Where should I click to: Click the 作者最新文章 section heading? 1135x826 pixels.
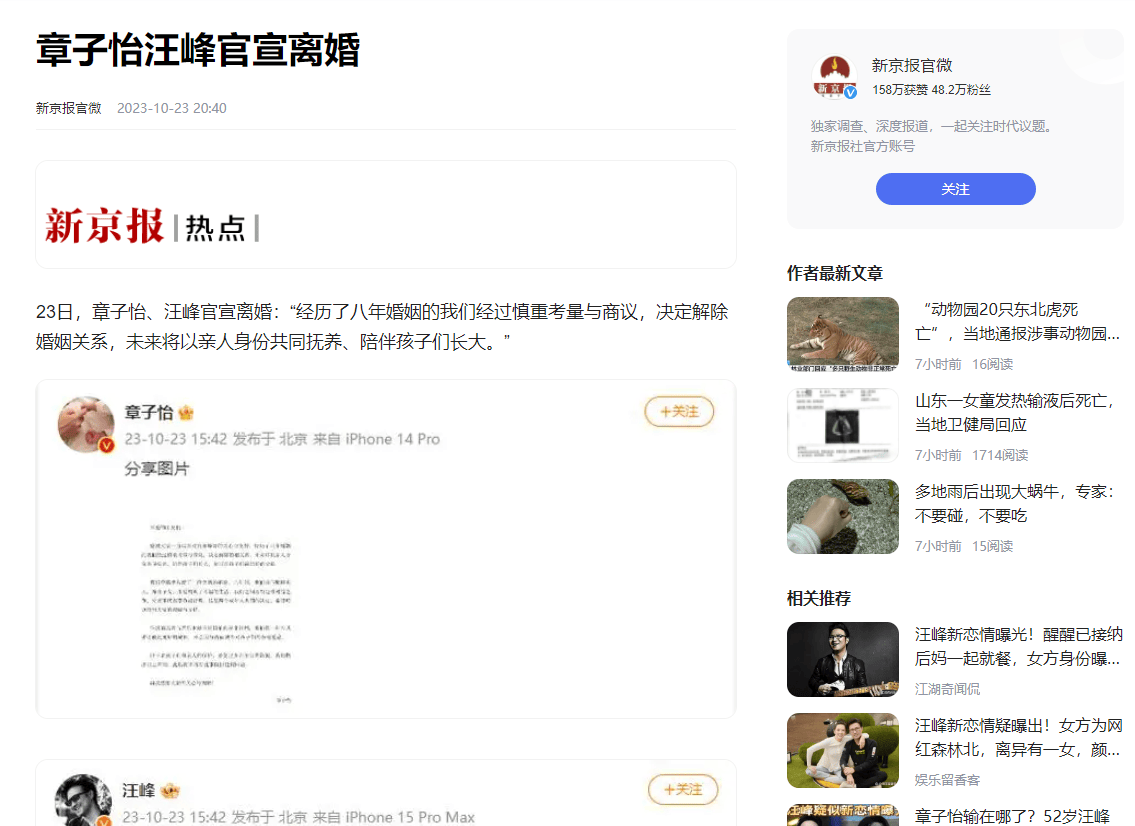(835, 274)
